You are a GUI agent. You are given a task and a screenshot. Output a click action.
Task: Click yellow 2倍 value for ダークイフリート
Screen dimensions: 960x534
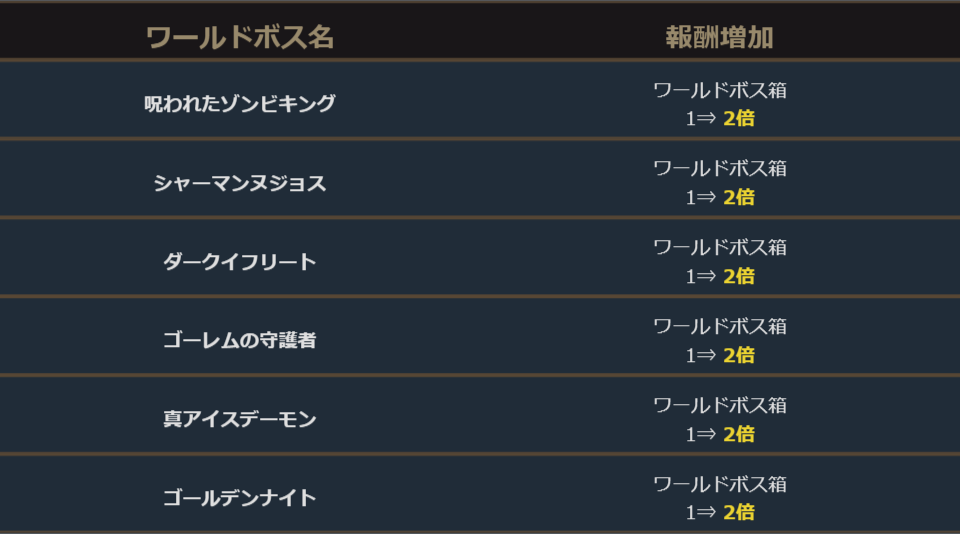[739, 276]
